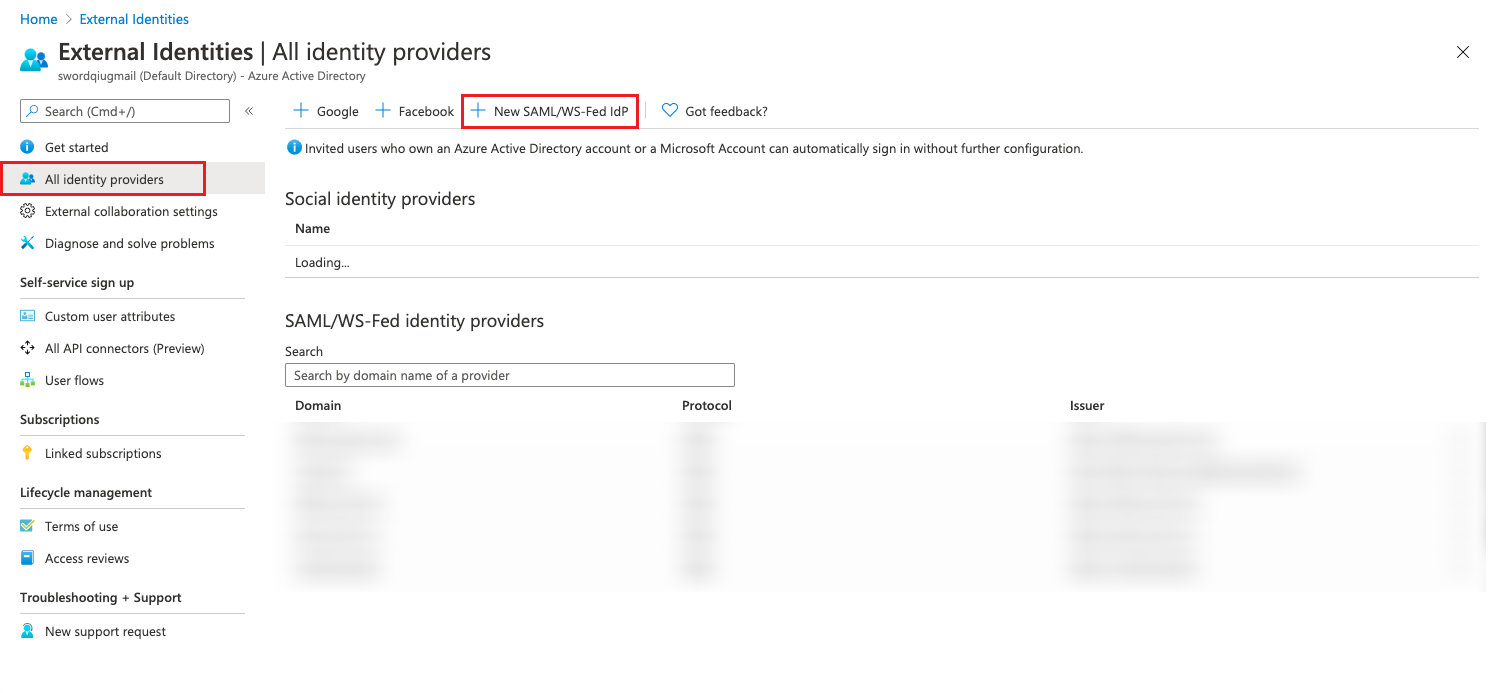Click the New support request icon
The image size is (1497, 693).
point(28,631)
